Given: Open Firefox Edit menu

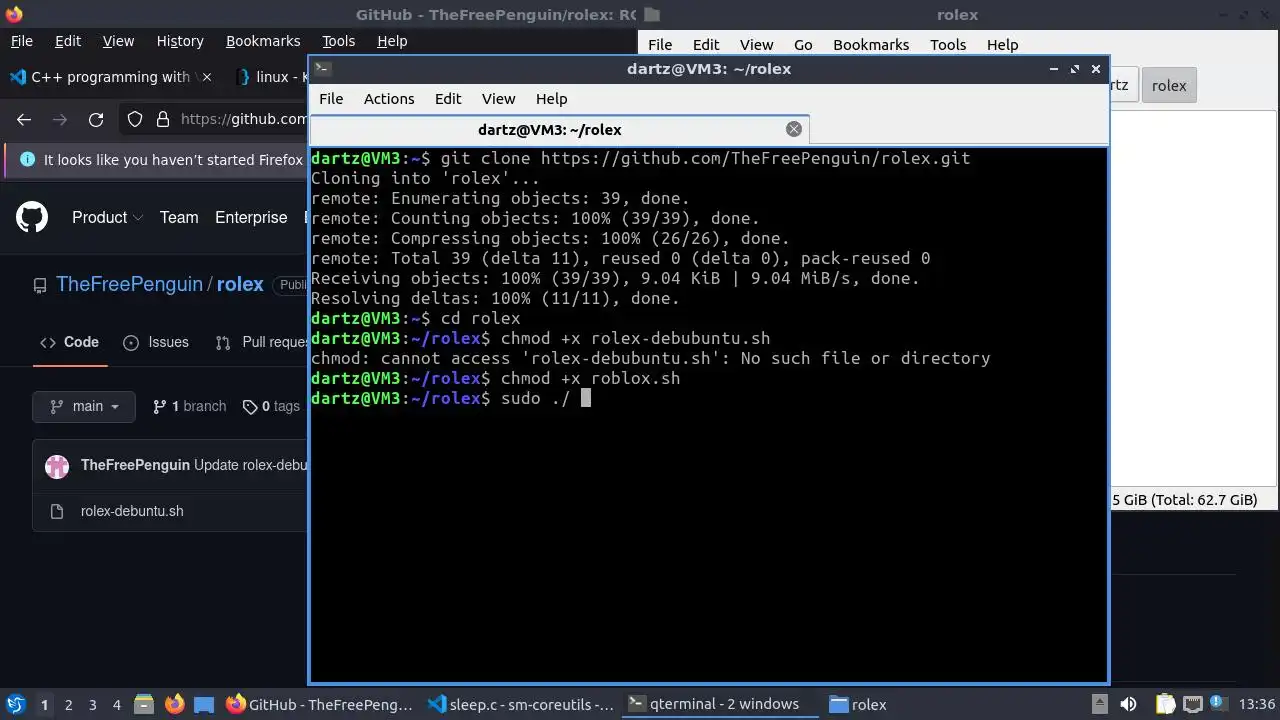Looking at the screenshot, I should (x=68, y=41).
